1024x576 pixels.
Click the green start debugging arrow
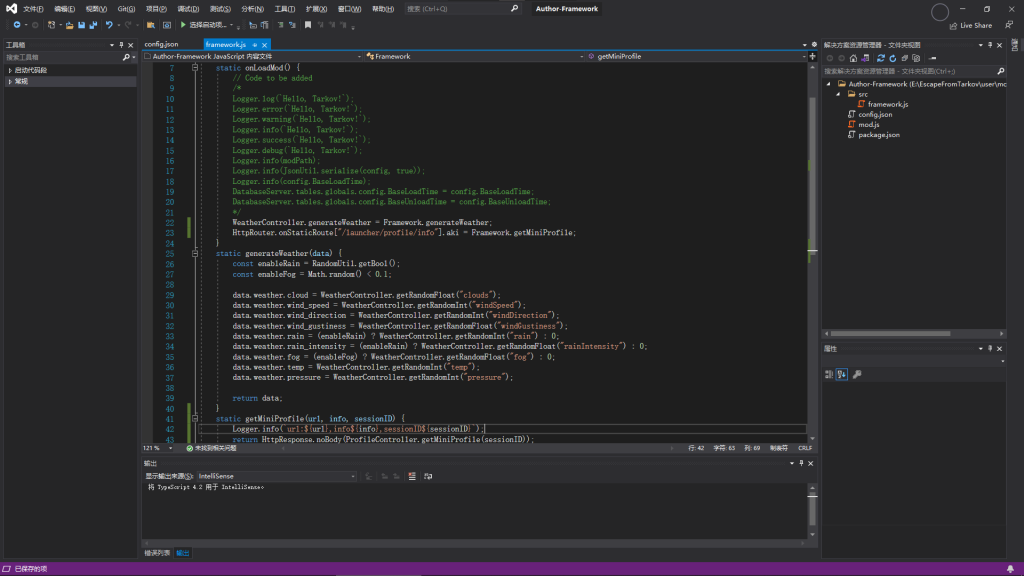click(x=183, y=25)
